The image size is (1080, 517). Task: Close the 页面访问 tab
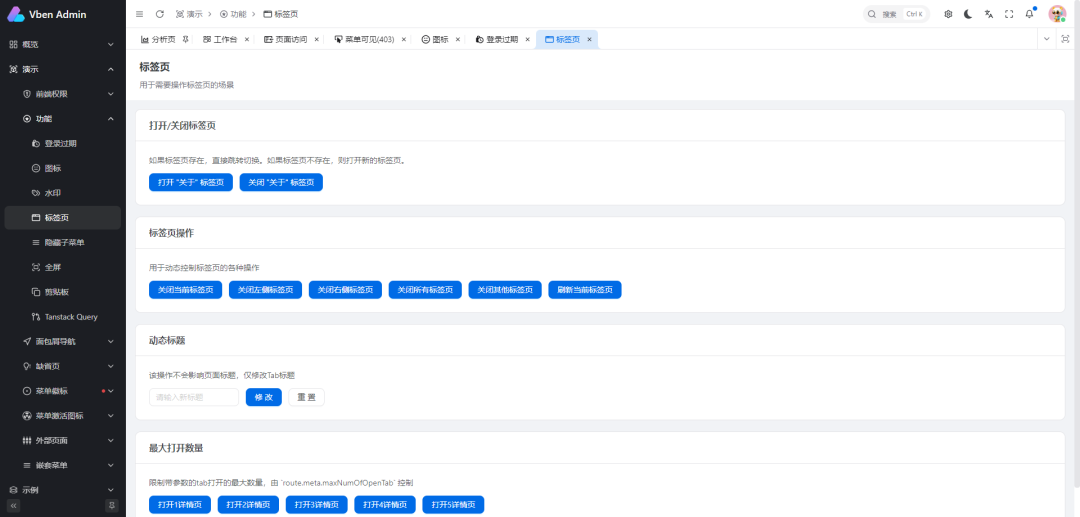point(317,39)
